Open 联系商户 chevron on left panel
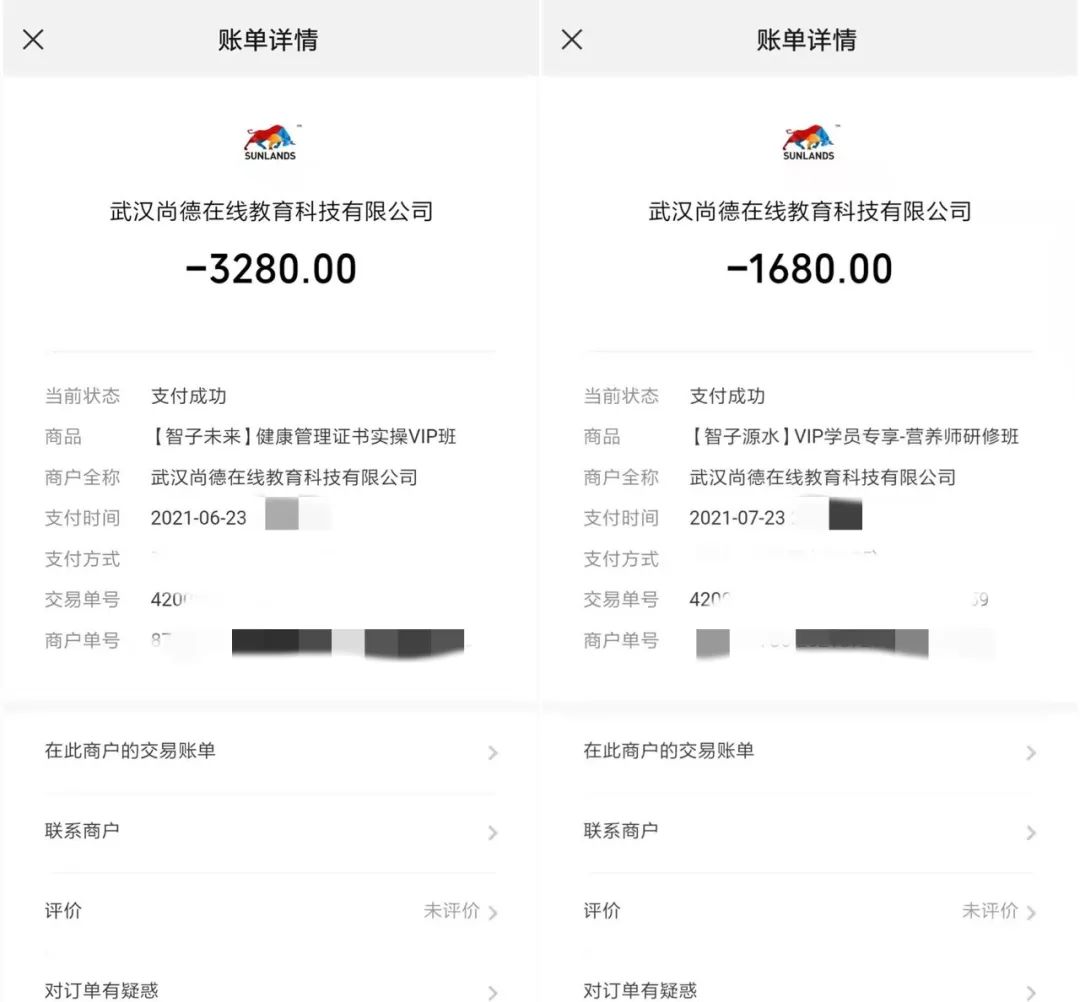The height and width of the screenshot is (1002, 1080). tap(492, 833)
